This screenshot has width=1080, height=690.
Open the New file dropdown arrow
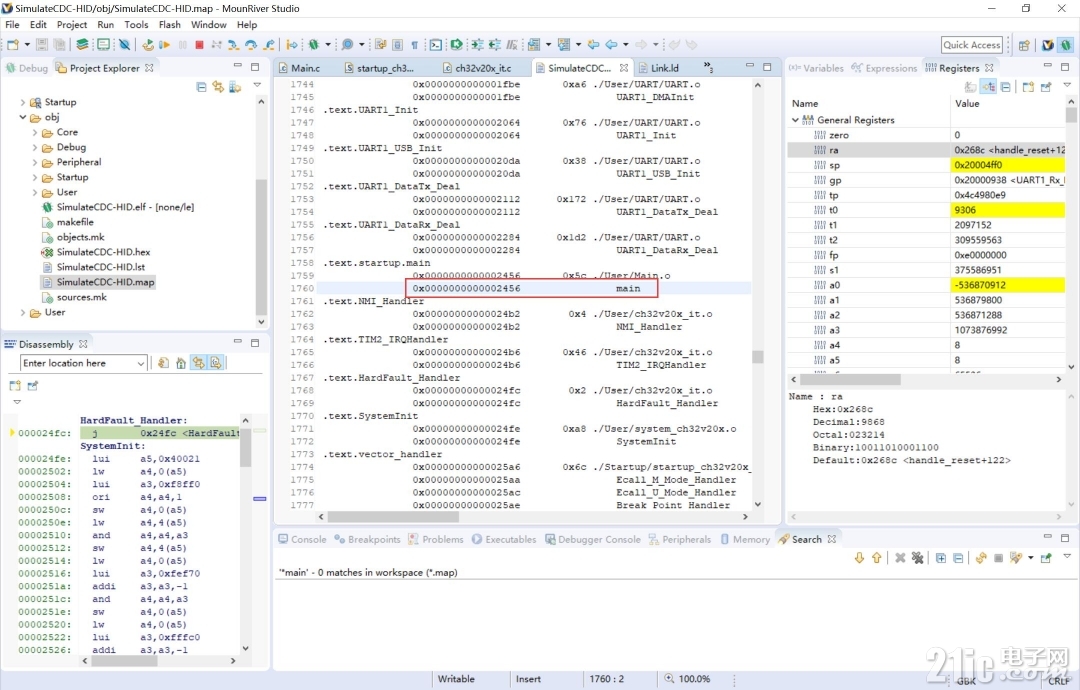[27, 45]
